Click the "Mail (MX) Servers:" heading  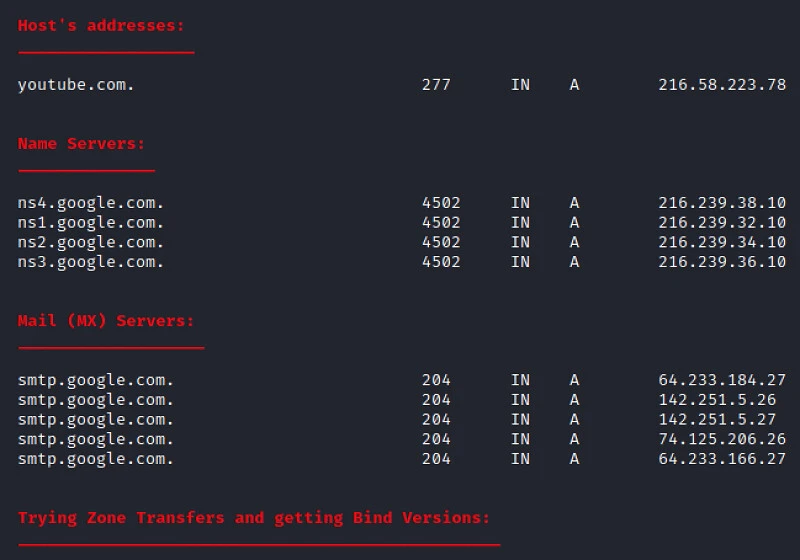click(106, 321)
